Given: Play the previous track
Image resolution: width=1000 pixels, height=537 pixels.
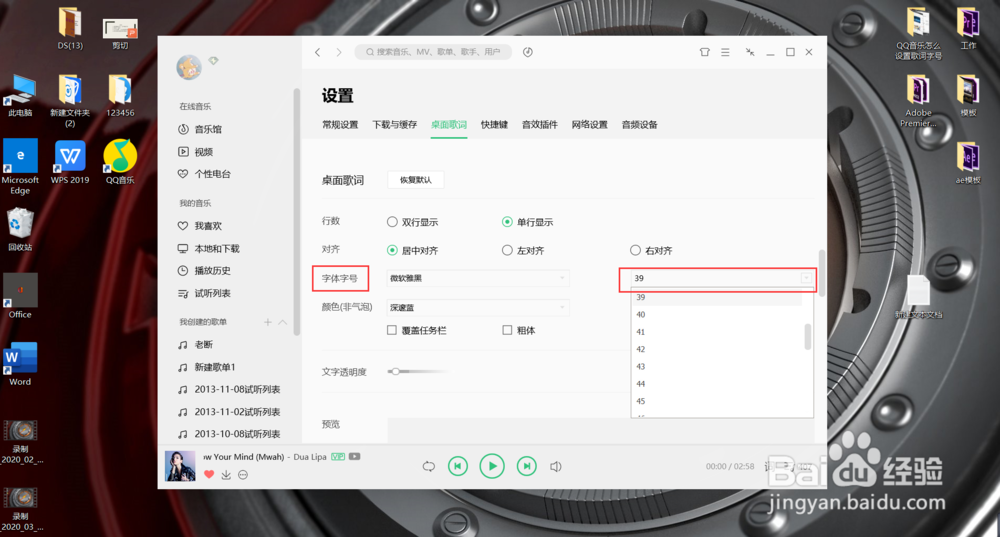Looking at the screenshot, I should click(x=458, y=466).
